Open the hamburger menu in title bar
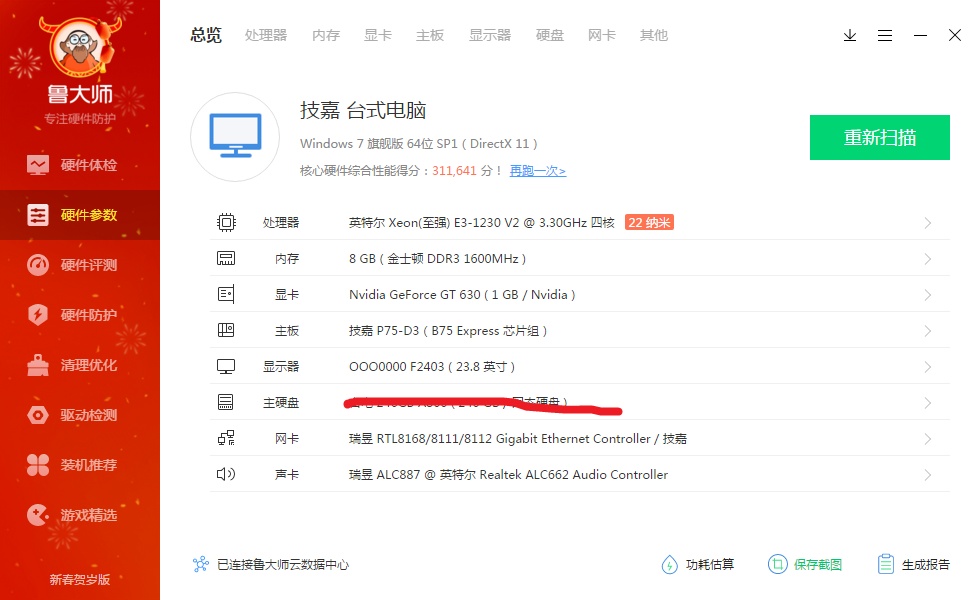980x600 pixels. (885, 35)
